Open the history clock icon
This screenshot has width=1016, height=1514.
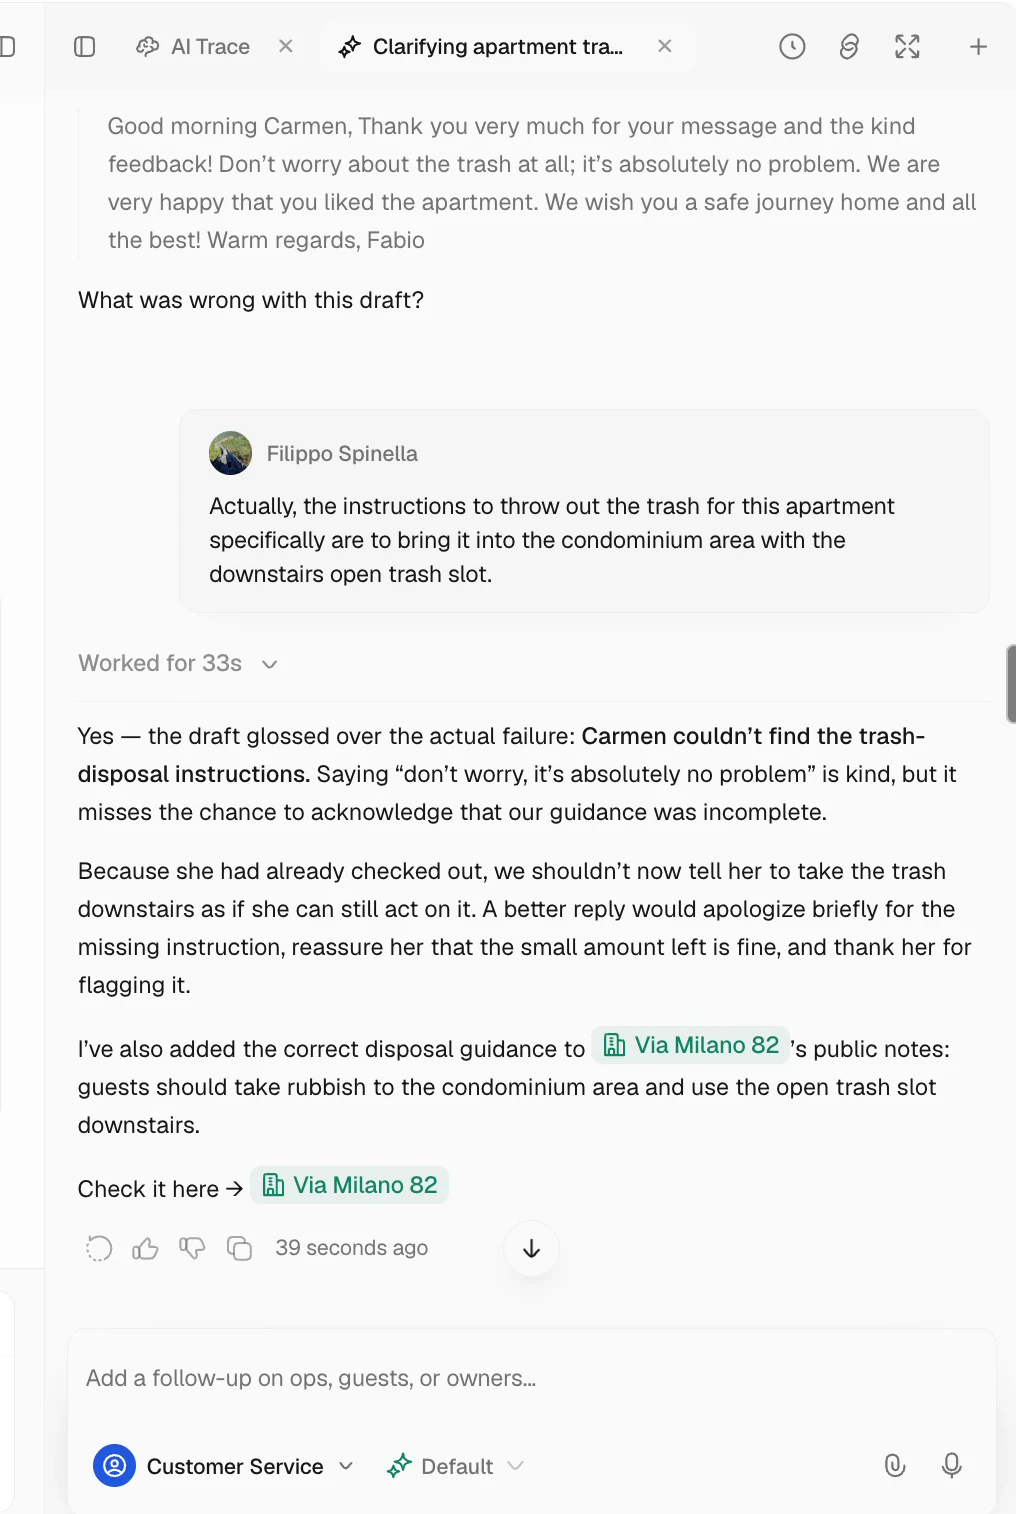click(792, 47)
